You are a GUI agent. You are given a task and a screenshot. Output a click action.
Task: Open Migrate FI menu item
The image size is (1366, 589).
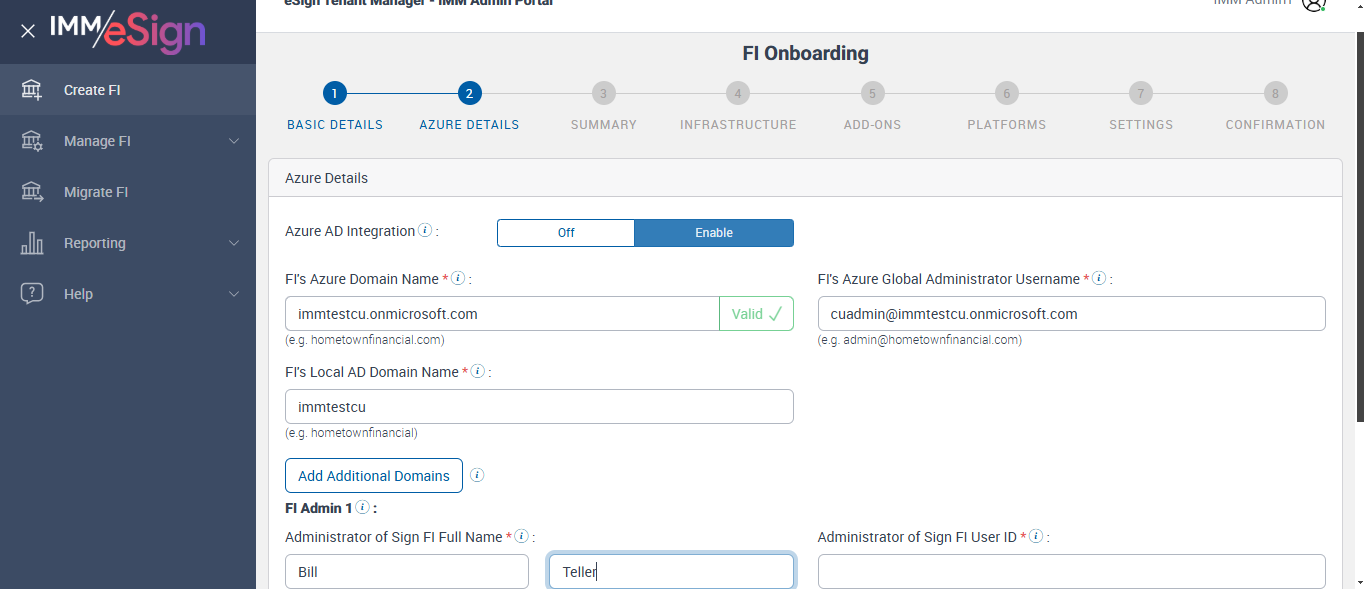[x=128, y=192]
